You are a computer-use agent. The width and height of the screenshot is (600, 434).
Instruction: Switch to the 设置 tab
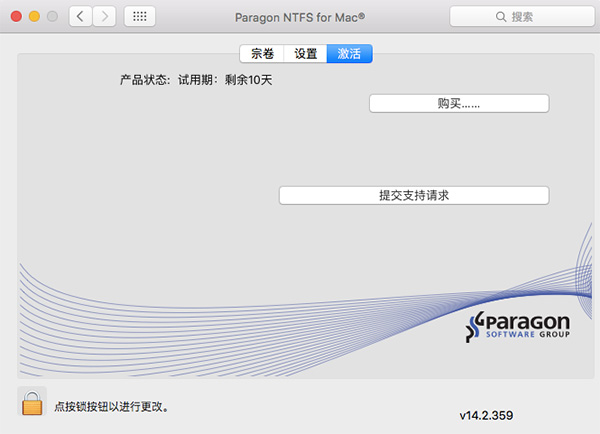click(305, 54)
